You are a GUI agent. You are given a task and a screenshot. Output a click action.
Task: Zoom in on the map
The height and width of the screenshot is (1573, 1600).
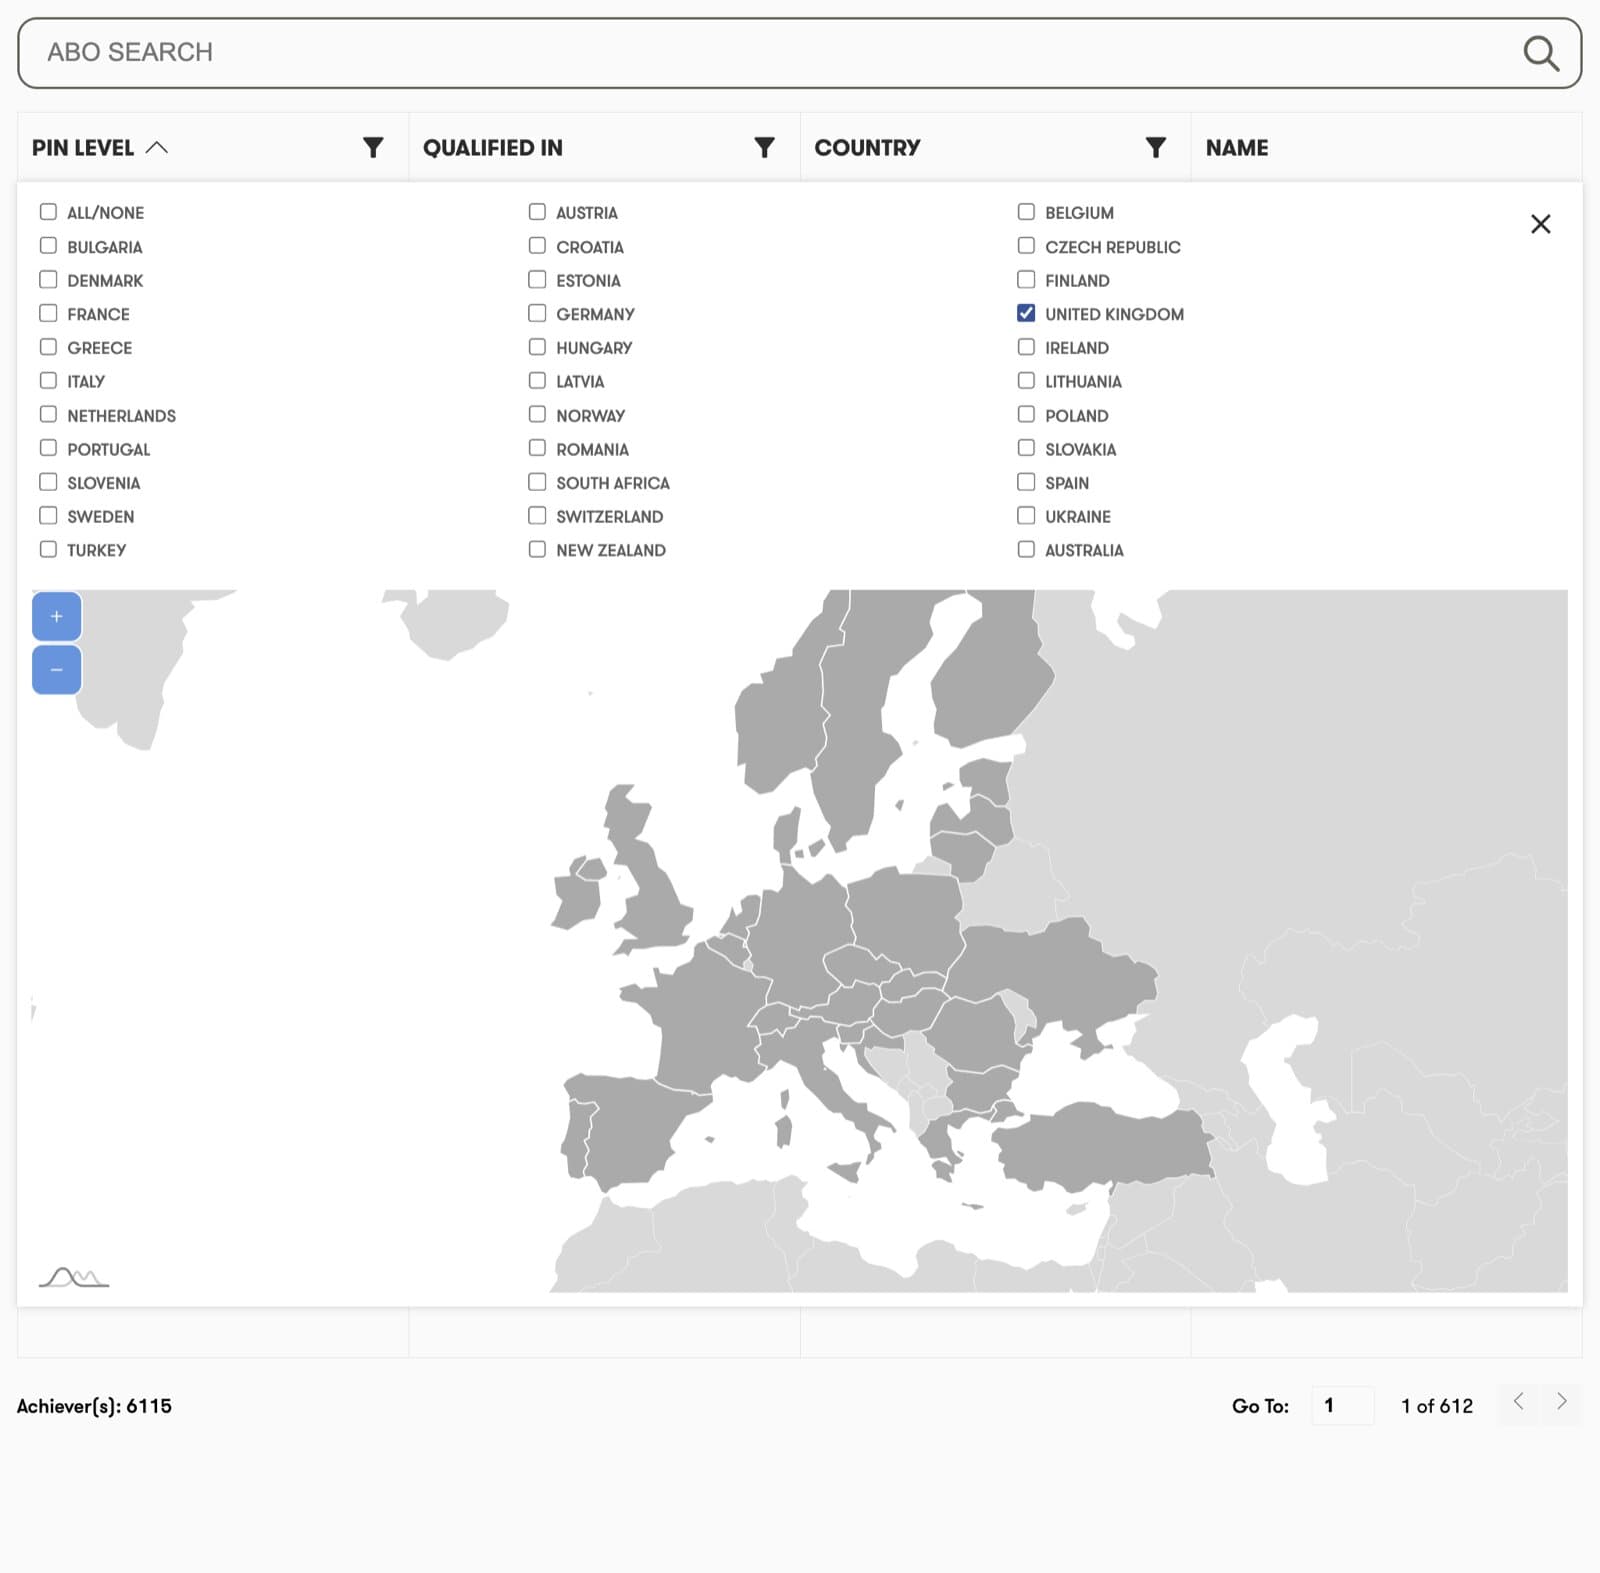click(x=57, y=616)
